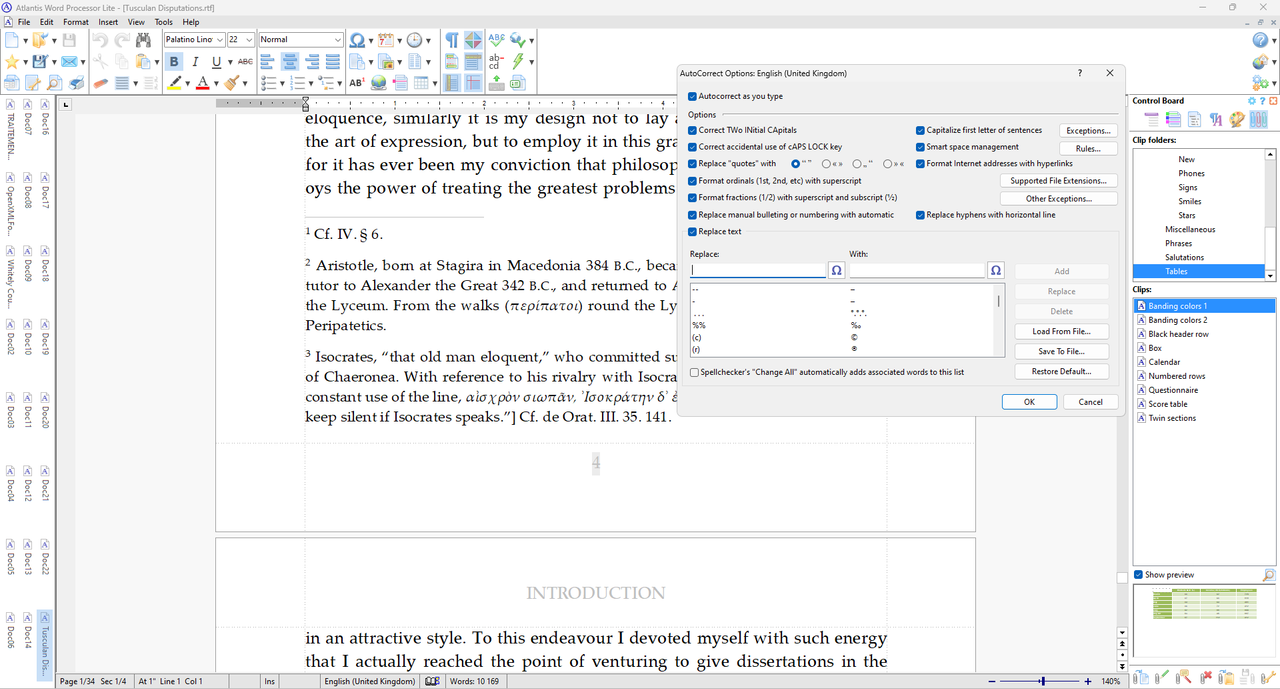Image resolution: width=1280 pixels, height=689 pixels.
Task: Click the printer icon in toolbar
Action: 76,83
